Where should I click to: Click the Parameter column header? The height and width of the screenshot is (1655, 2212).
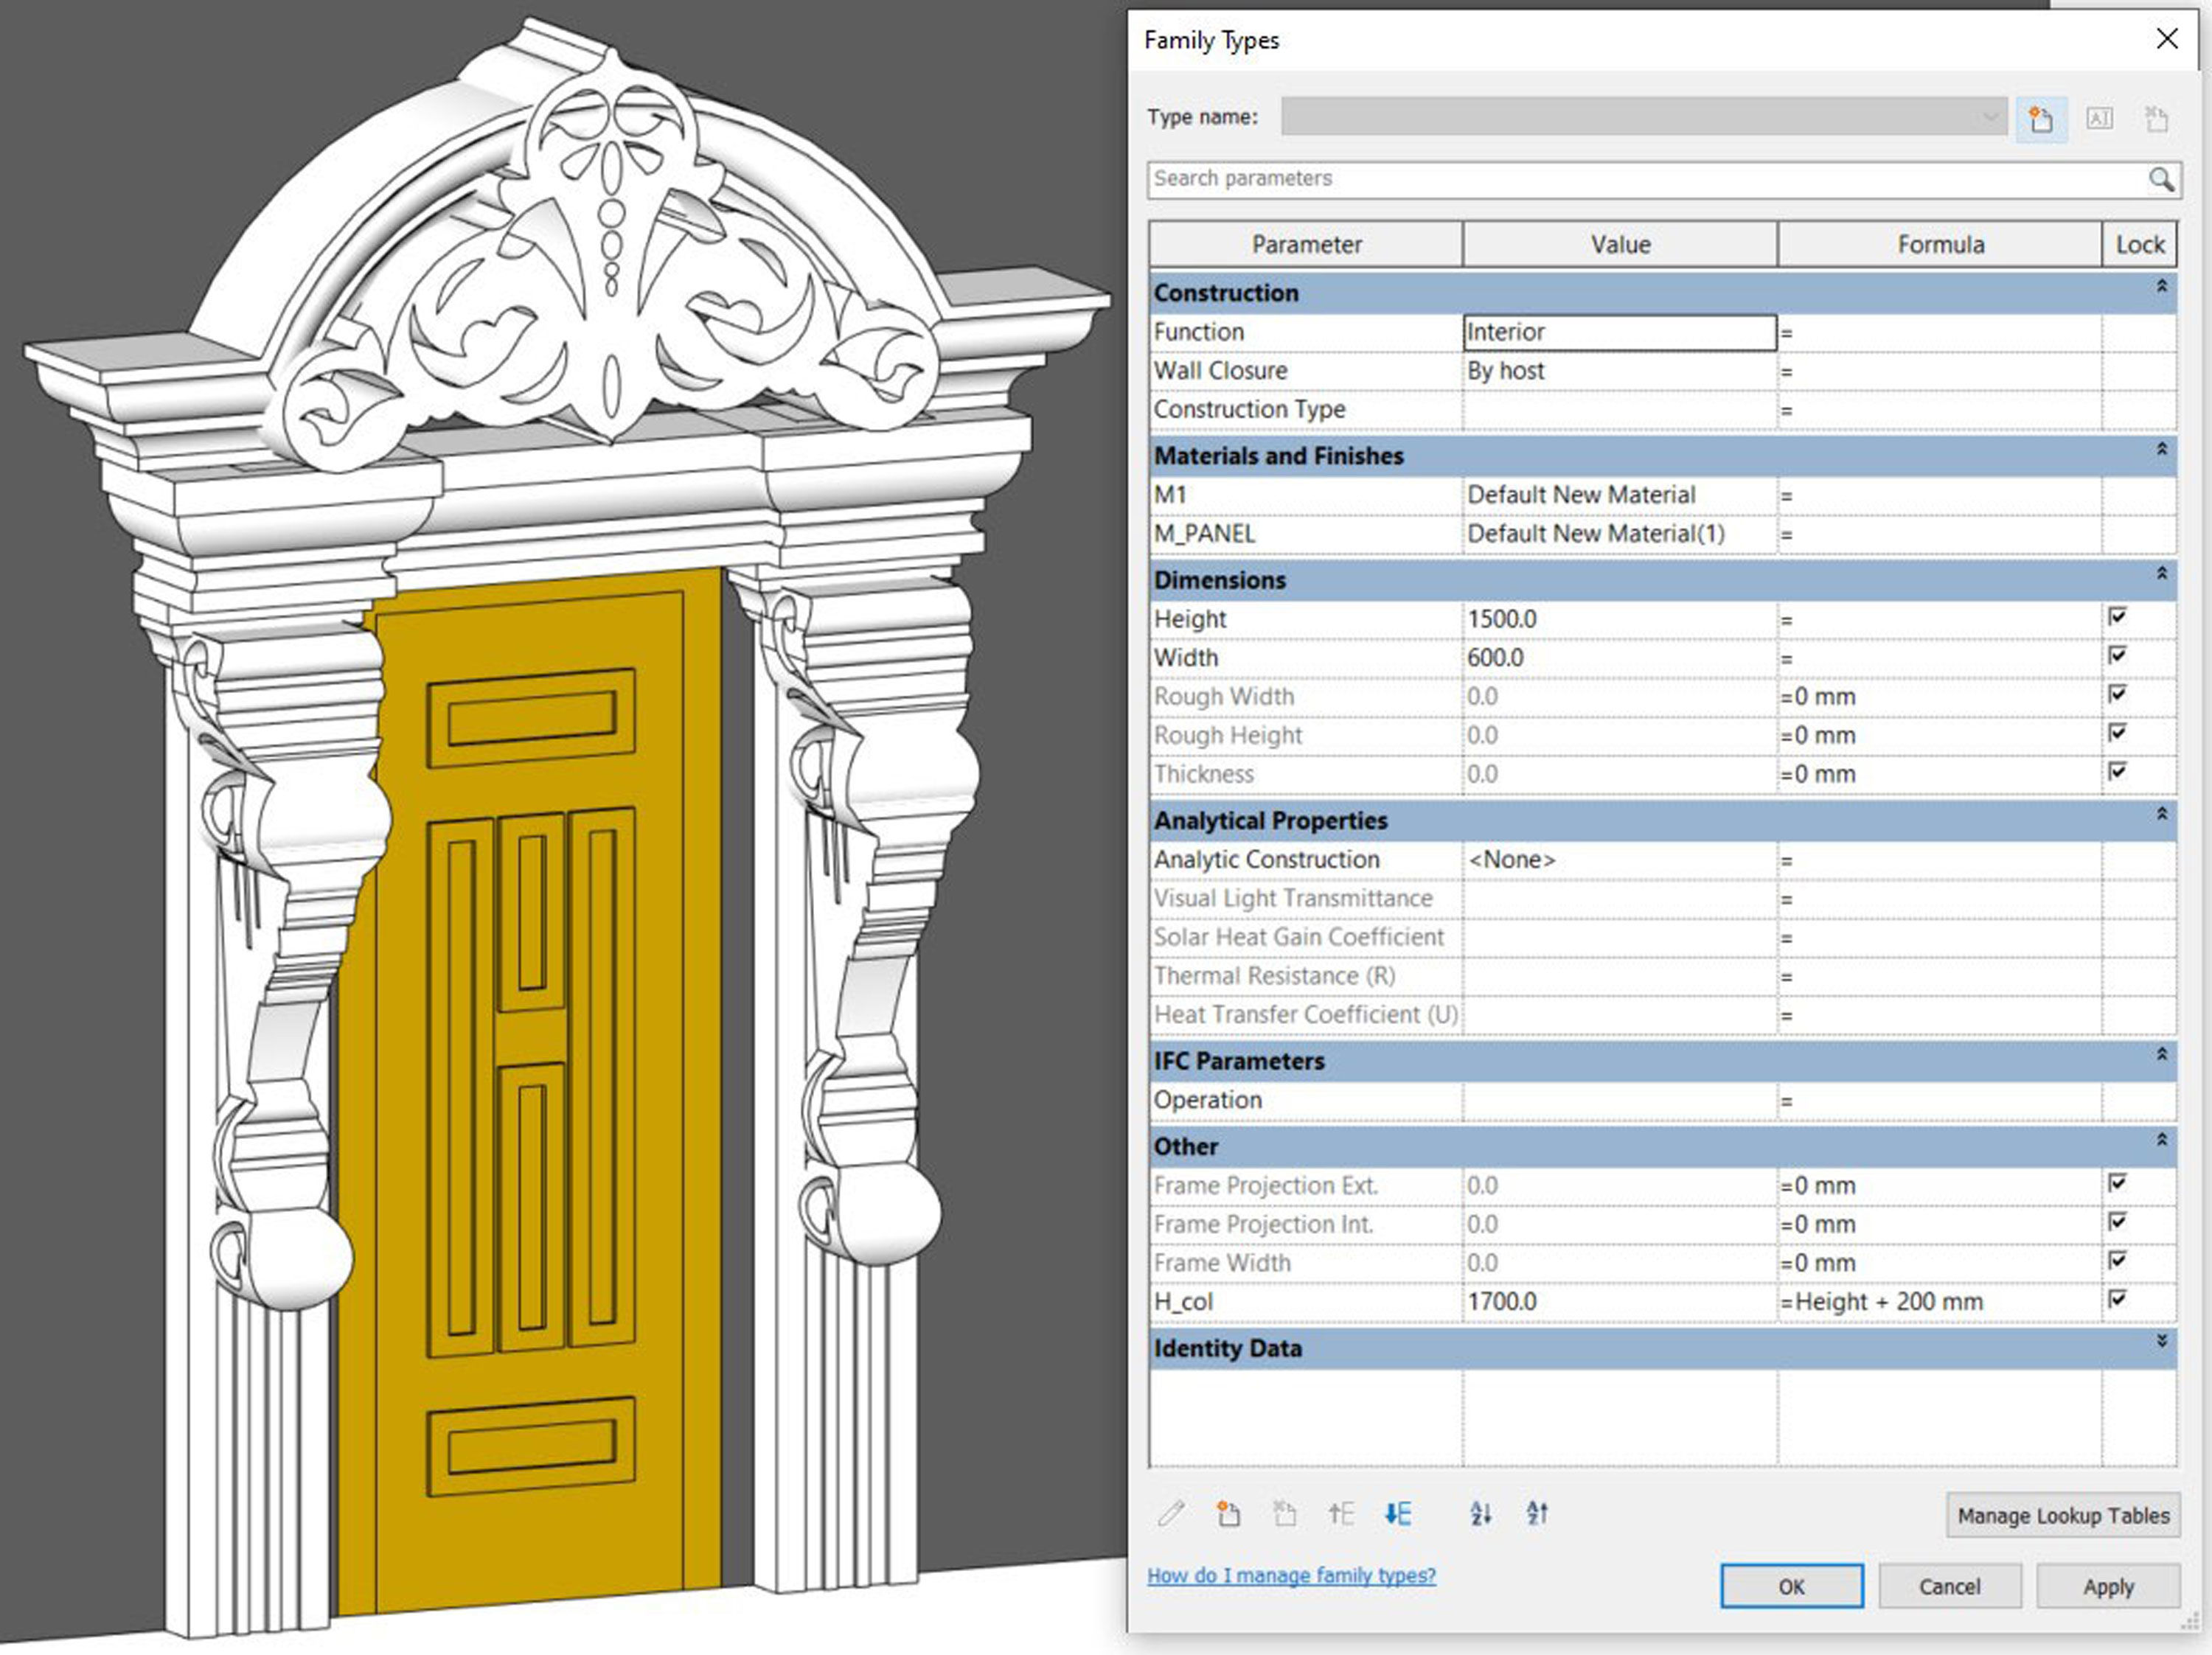tap(1306, 245)
